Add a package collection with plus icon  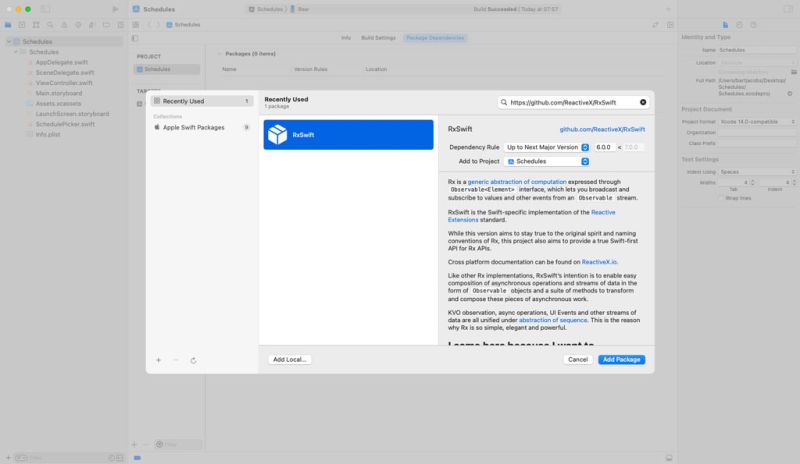pyautogui.click(x=159, y=360)
